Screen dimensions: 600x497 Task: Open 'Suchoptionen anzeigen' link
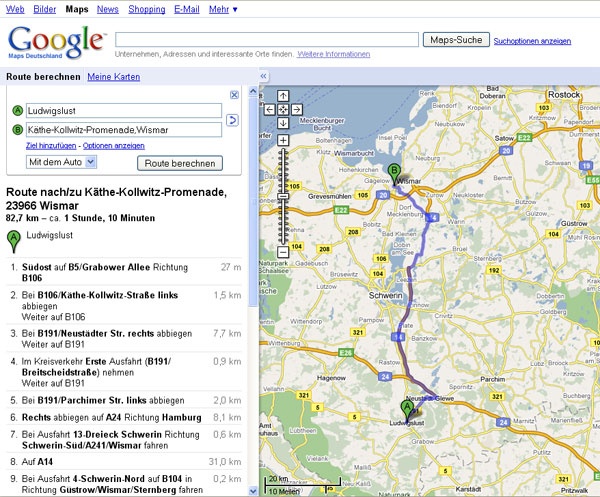pos(532,41)
